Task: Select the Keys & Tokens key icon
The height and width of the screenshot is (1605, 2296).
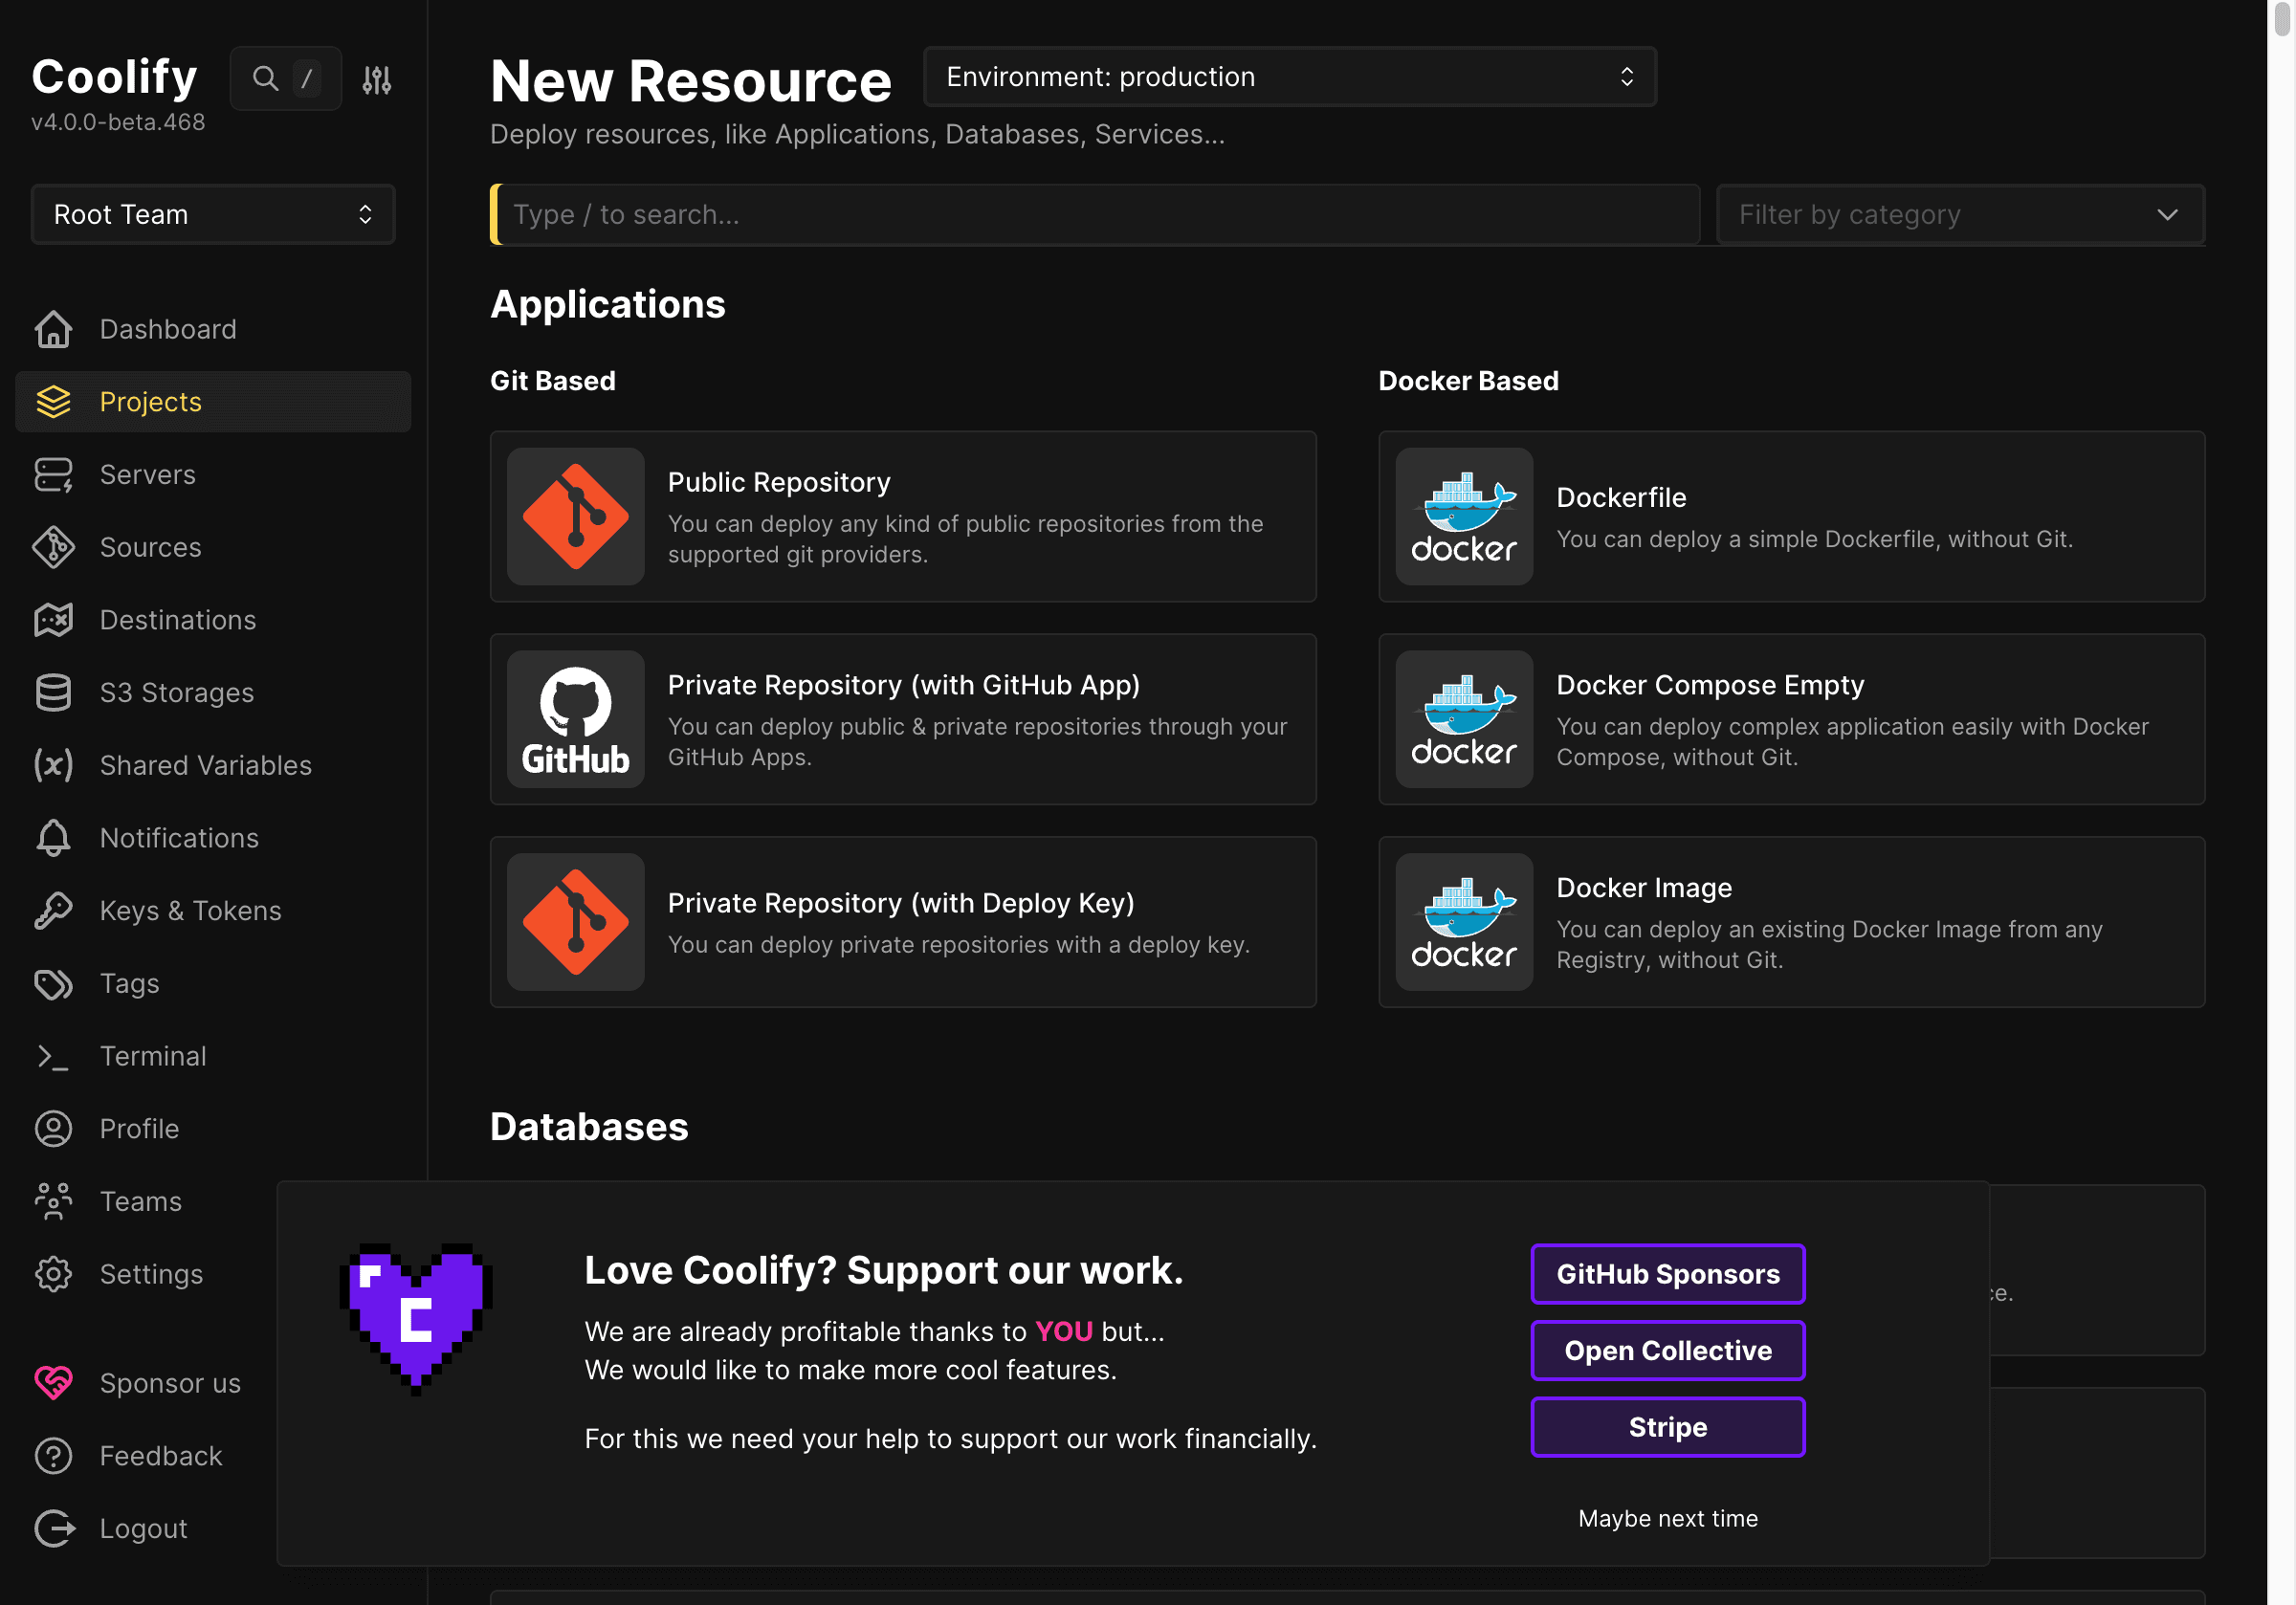Action: pos(53,910)
